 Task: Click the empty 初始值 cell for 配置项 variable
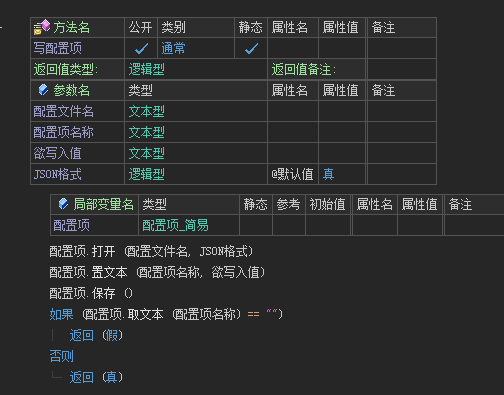pos(328,225)
